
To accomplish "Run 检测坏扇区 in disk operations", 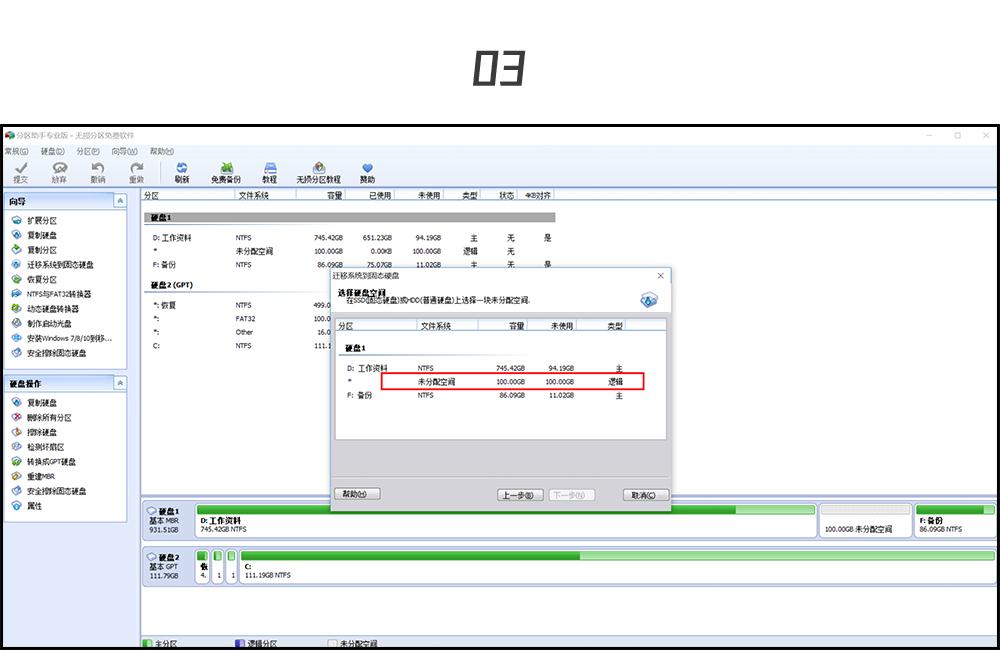I will 38,447.
